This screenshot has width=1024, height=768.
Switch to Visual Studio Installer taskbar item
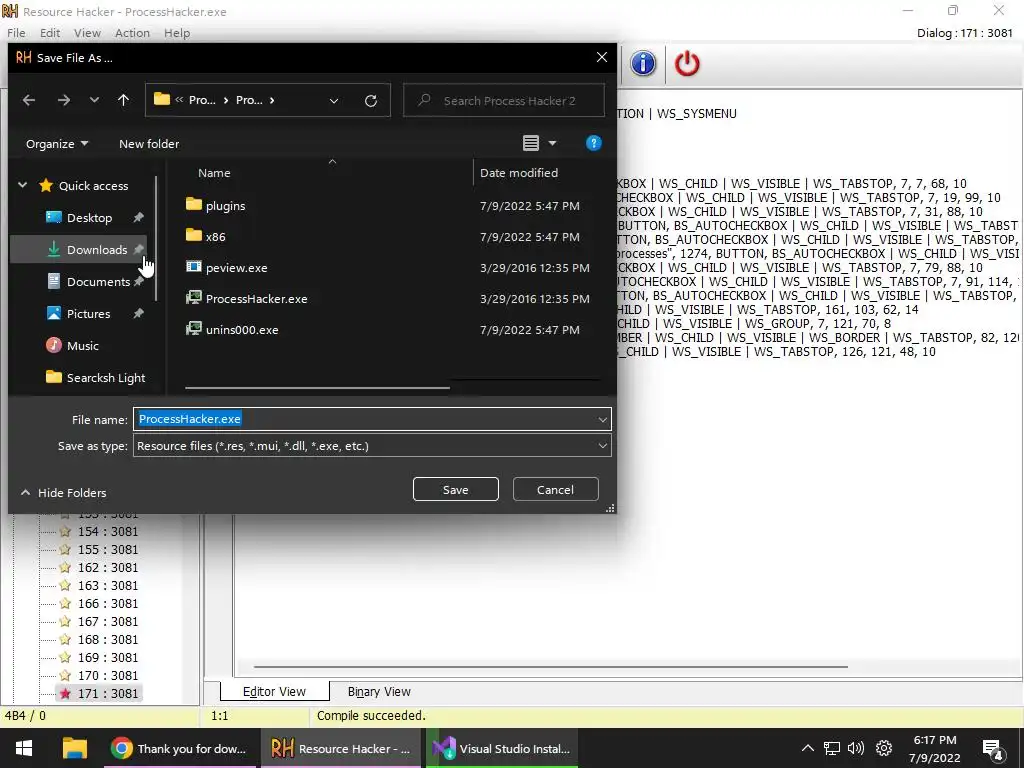point(502,748)
